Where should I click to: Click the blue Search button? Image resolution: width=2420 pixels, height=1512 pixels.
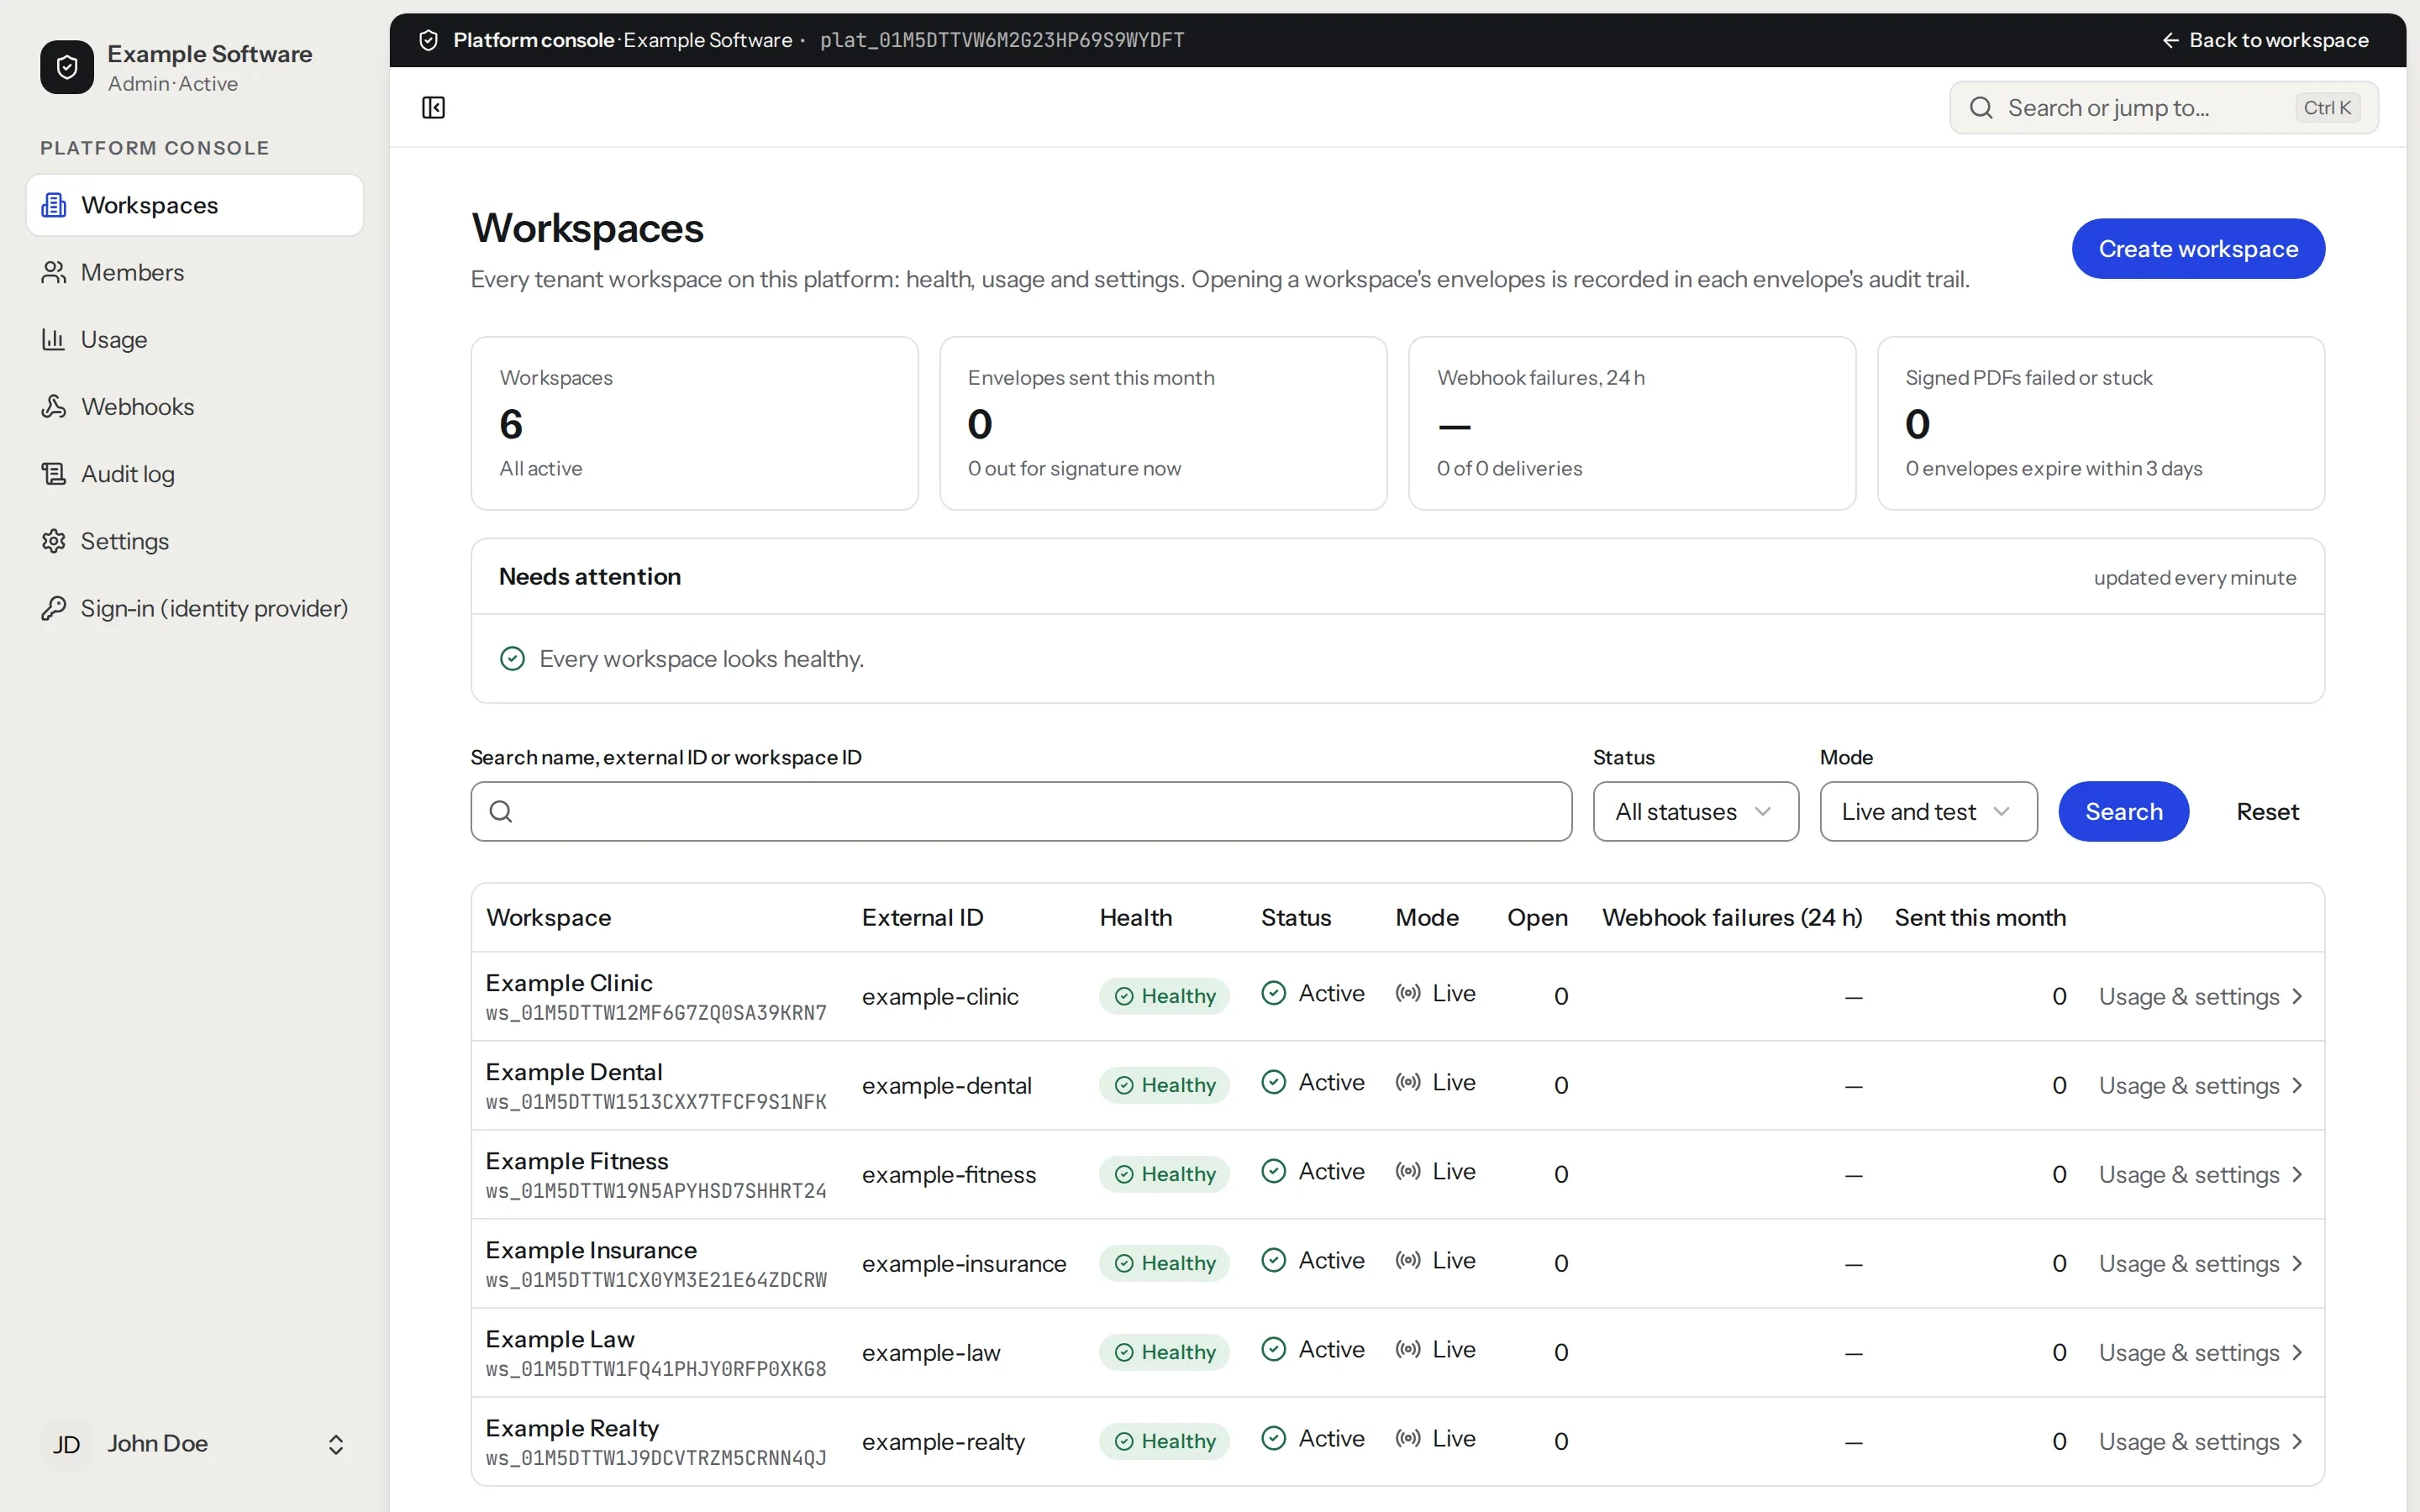click(2123, 811)
